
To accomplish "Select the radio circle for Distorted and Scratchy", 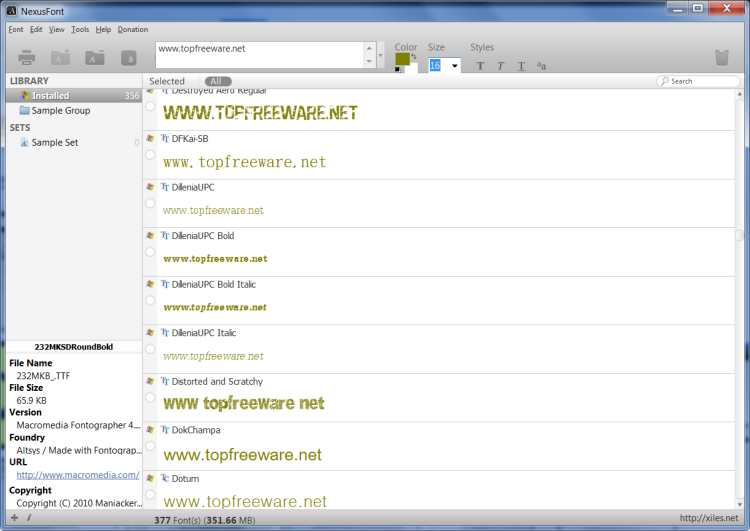I will click(150, 398).
